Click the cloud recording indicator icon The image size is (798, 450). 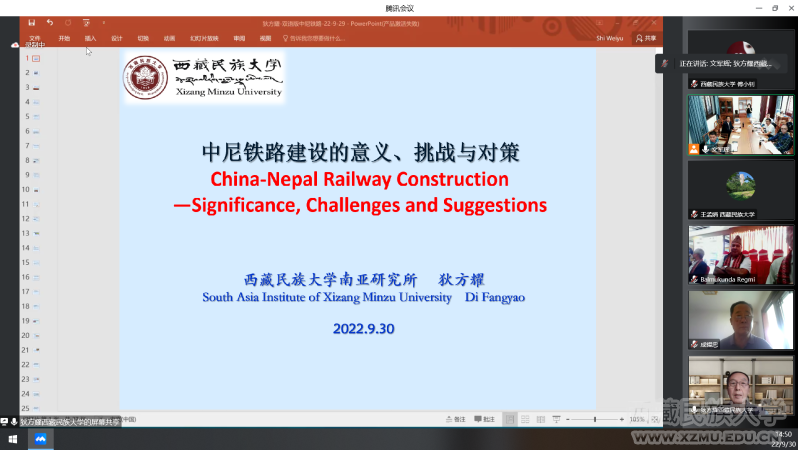click(x=15, y=45)
